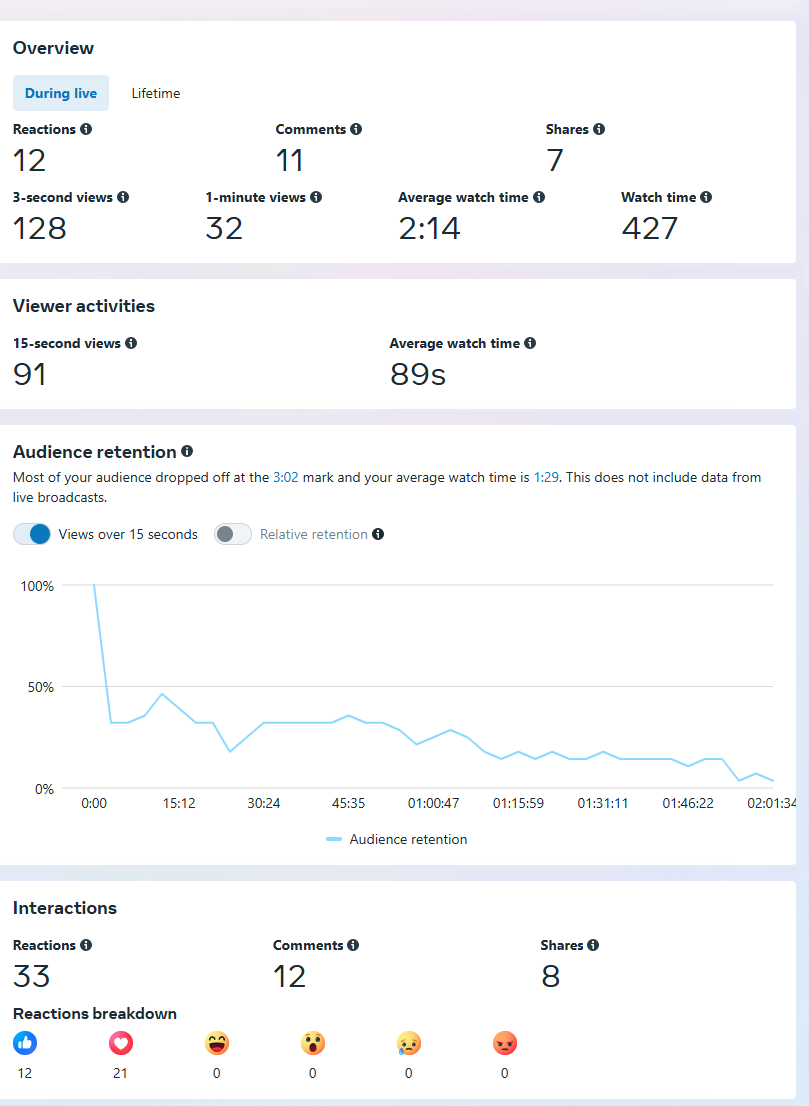Click the info icon beside Overview Reactions
Viewport: 809px width, 1106px height.
pyautogui.click(x=86, y=129)
